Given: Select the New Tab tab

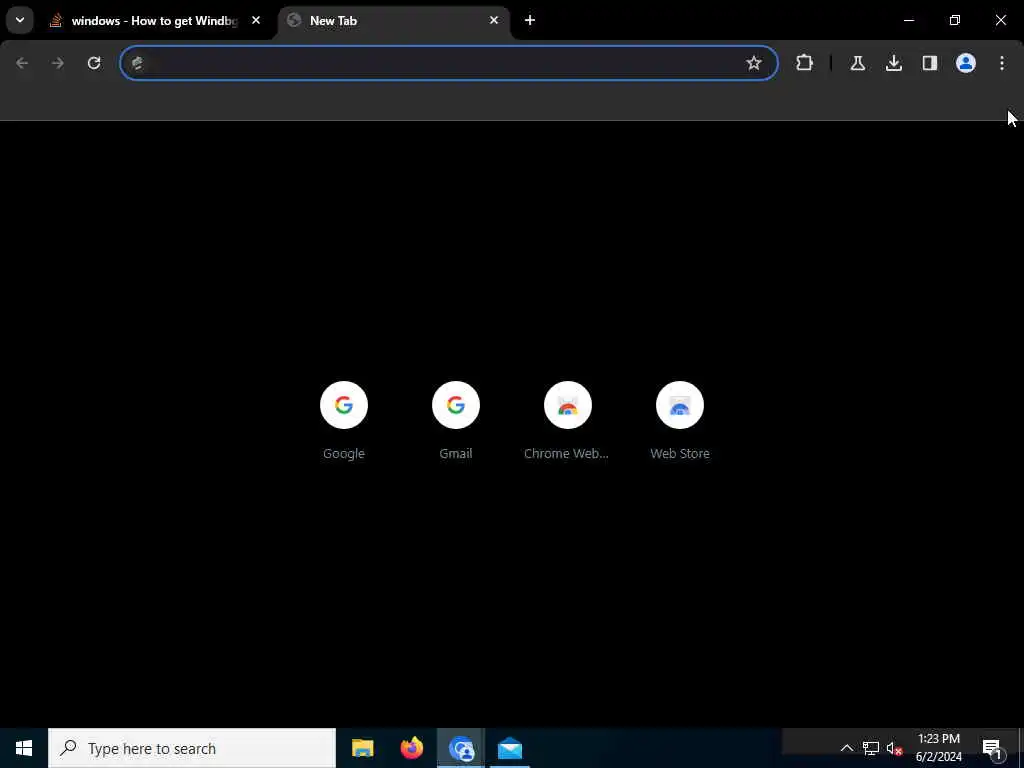Looking at the screenshot, I should pos(394,21).
